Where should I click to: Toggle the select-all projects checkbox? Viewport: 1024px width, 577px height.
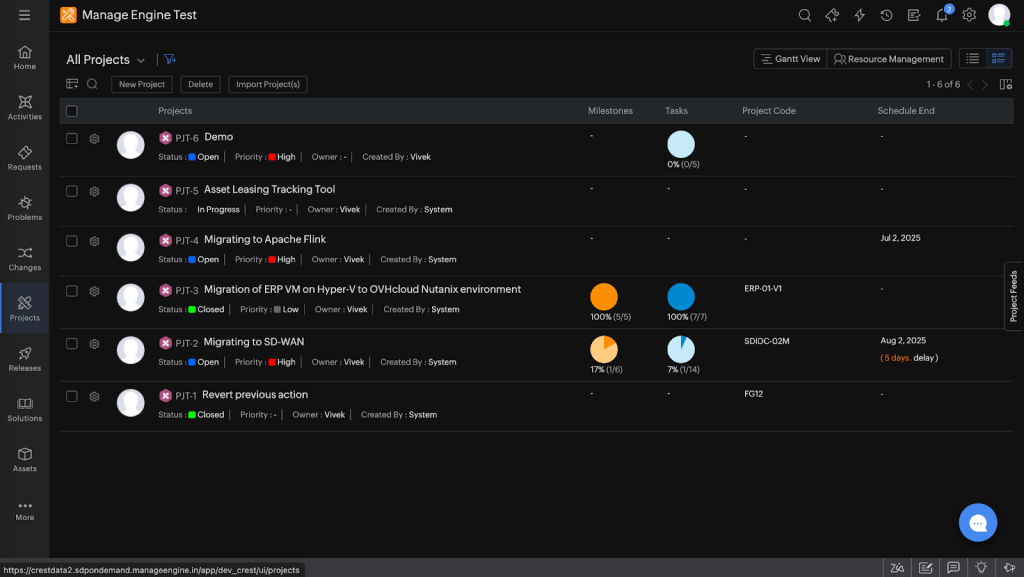pyautogui.click(x=72, y=111)
